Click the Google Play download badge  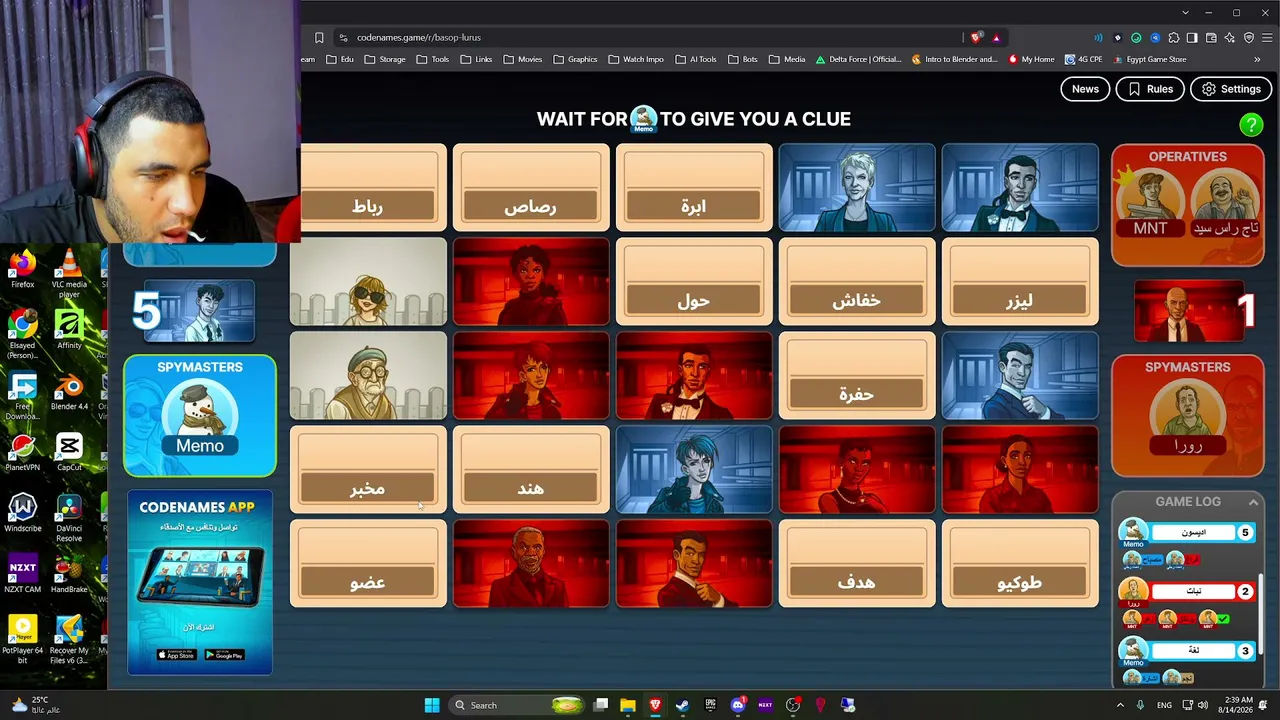tap(224, 655)
